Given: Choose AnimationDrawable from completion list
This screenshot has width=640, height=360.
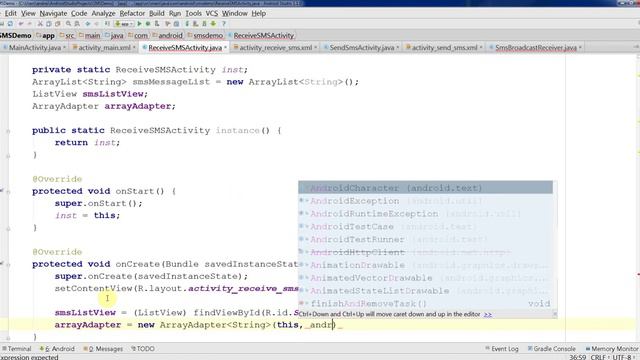Looking at the screenshot, I should (425, 265).
